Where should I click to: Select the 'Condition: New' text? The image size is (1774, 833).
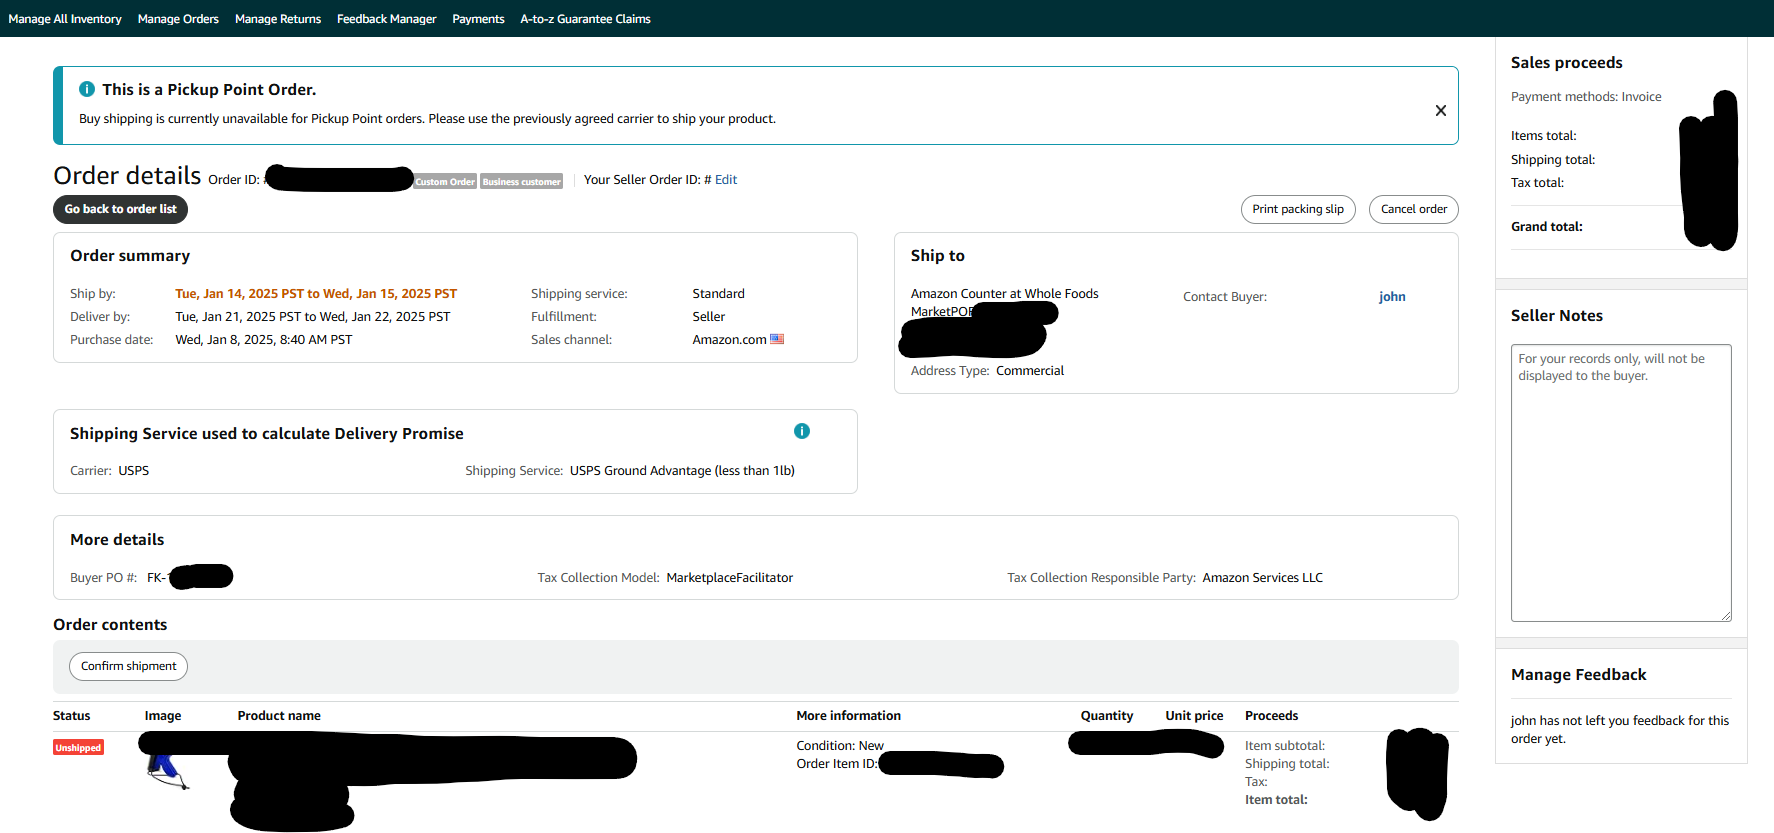pos(840,746)
